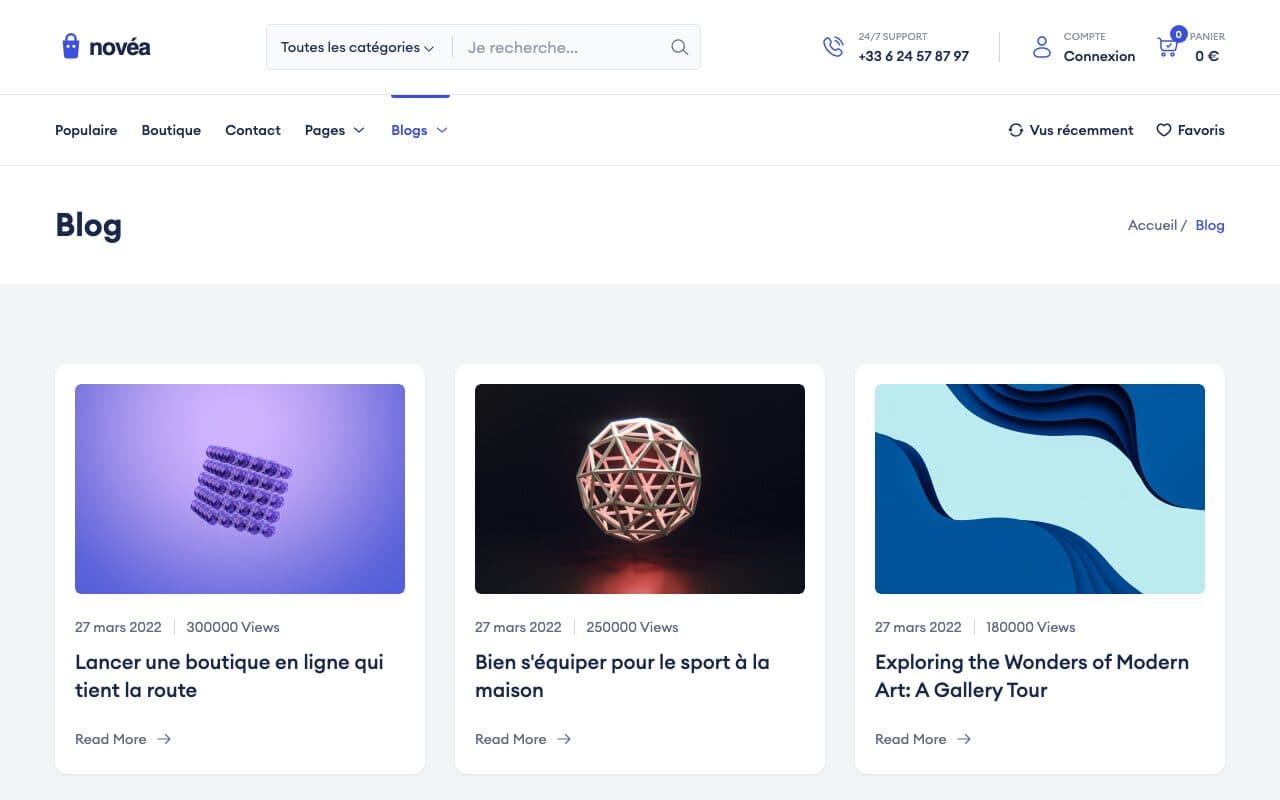
Task: Click the arrow icon of the Lancer une boutique post
Action: point(164,739)
